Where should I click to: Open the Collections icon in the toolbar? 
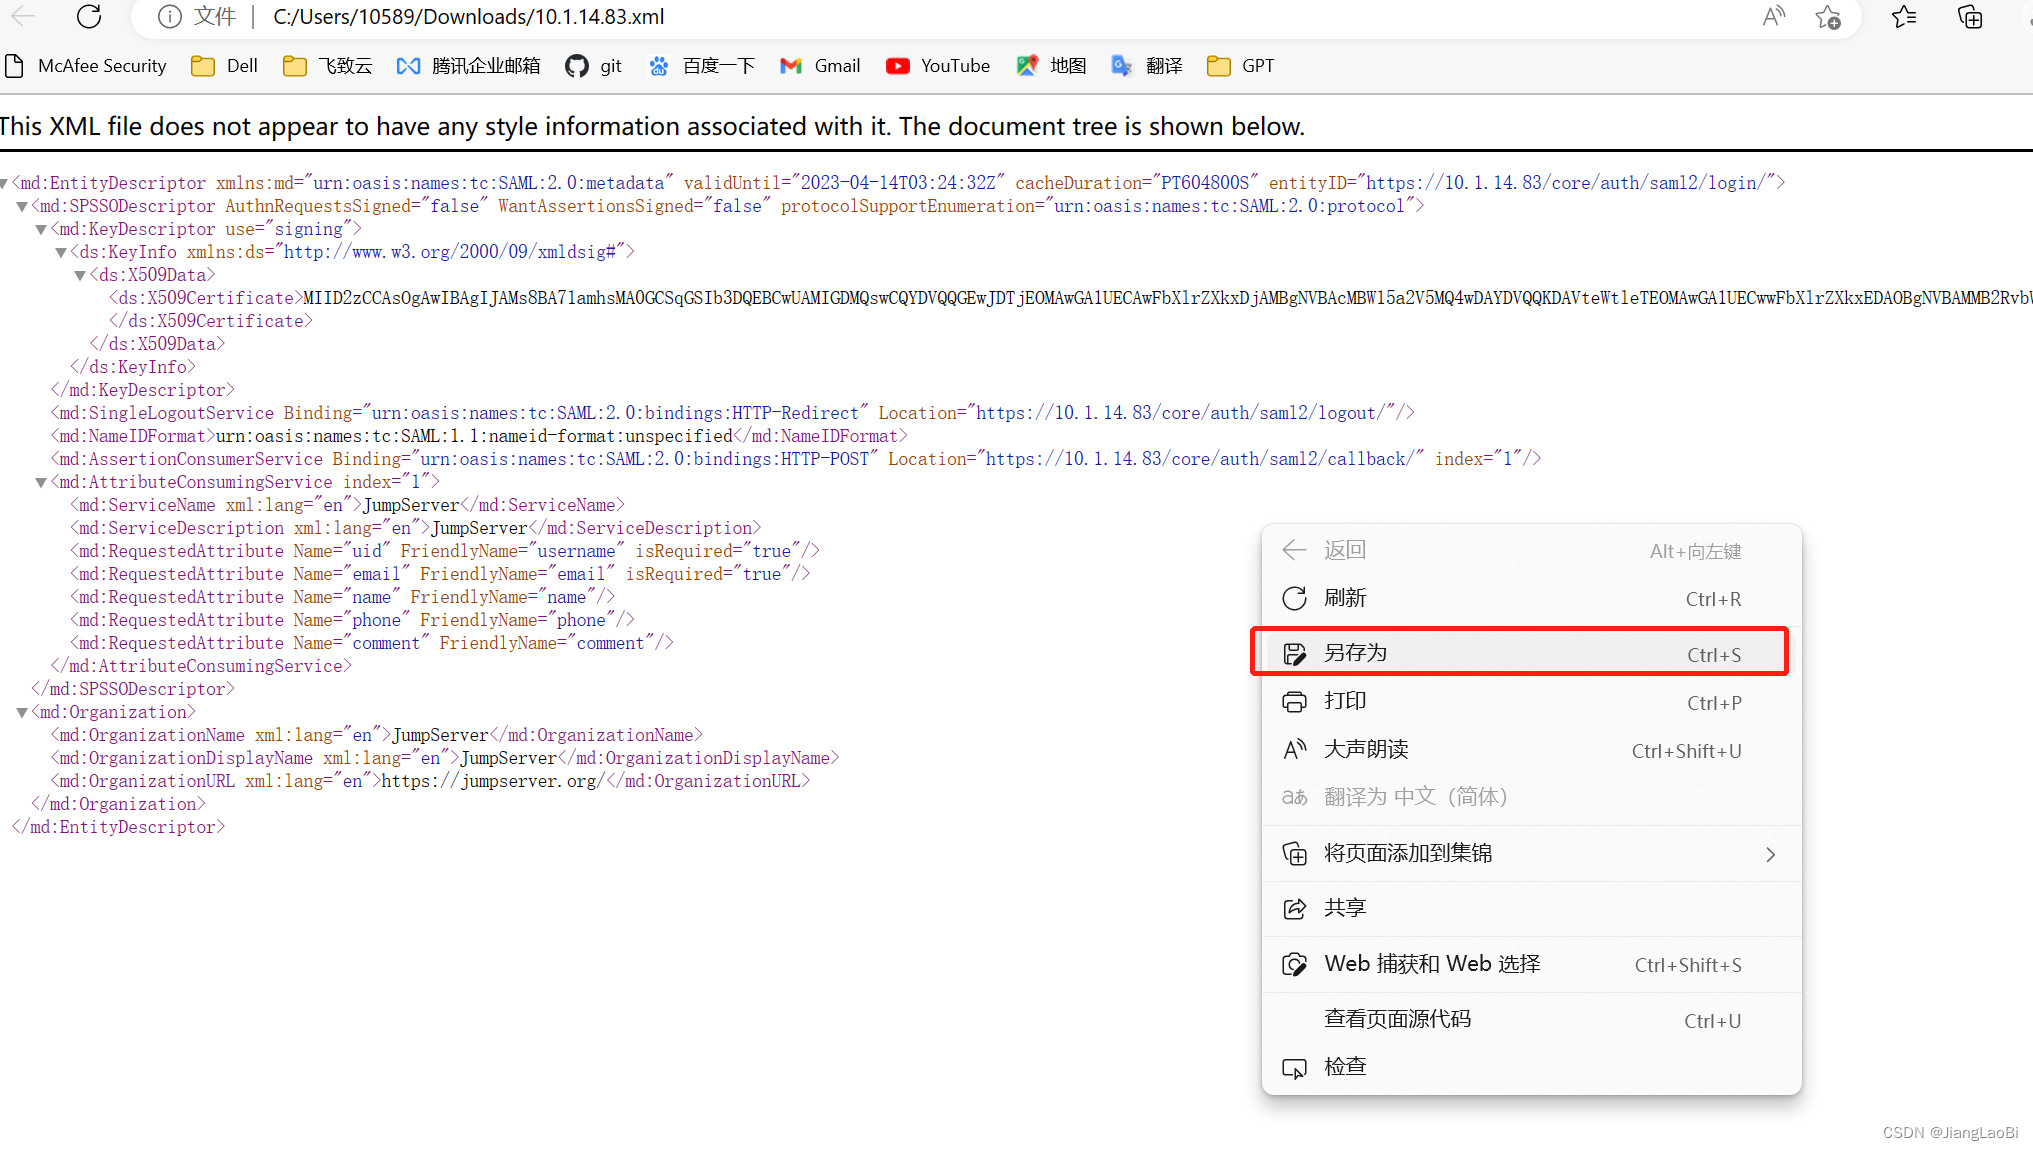click(1968, 17)
